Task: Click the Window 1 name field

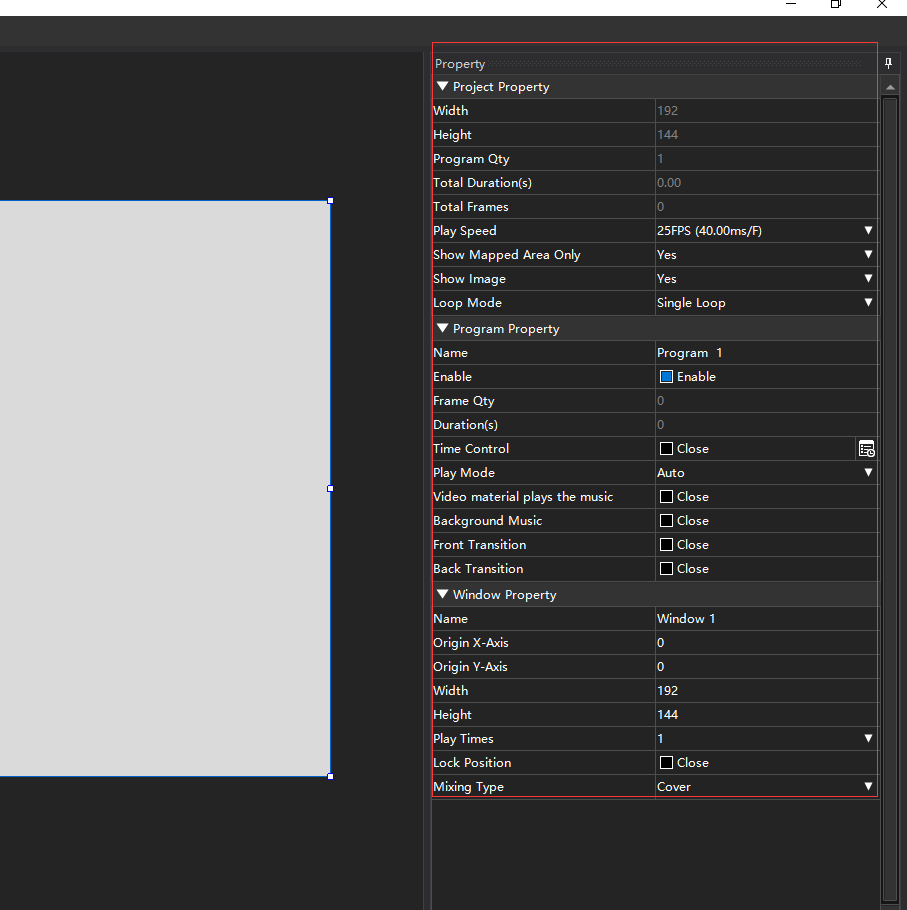Action: pos(766,619)
